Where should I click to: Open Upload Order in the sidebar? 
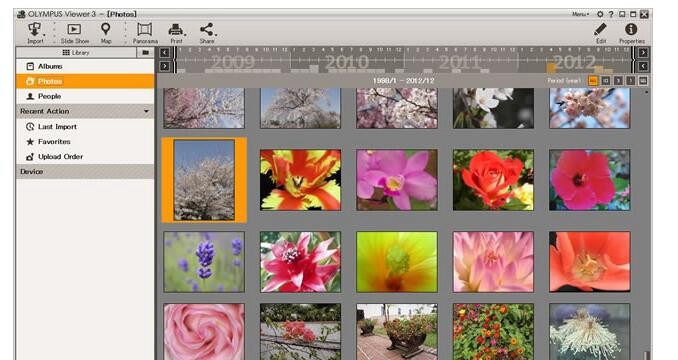pyautogui.click(x=85, y=156)
